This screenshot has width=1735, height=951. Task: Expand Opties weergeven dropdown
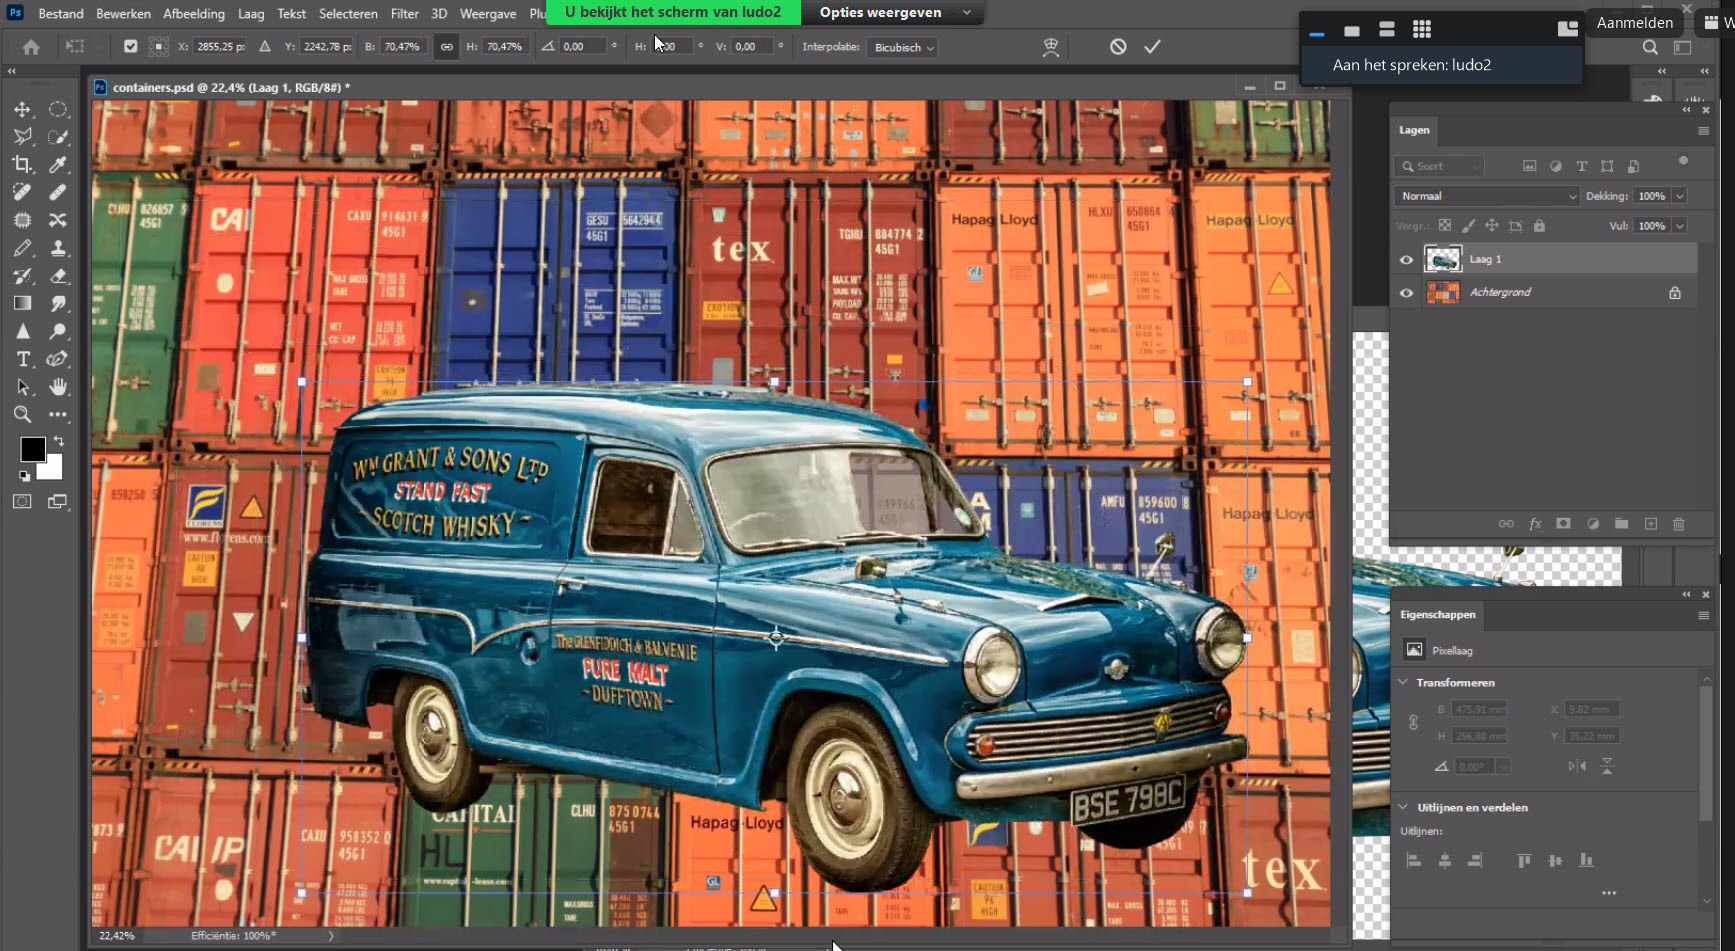point(894,13)
